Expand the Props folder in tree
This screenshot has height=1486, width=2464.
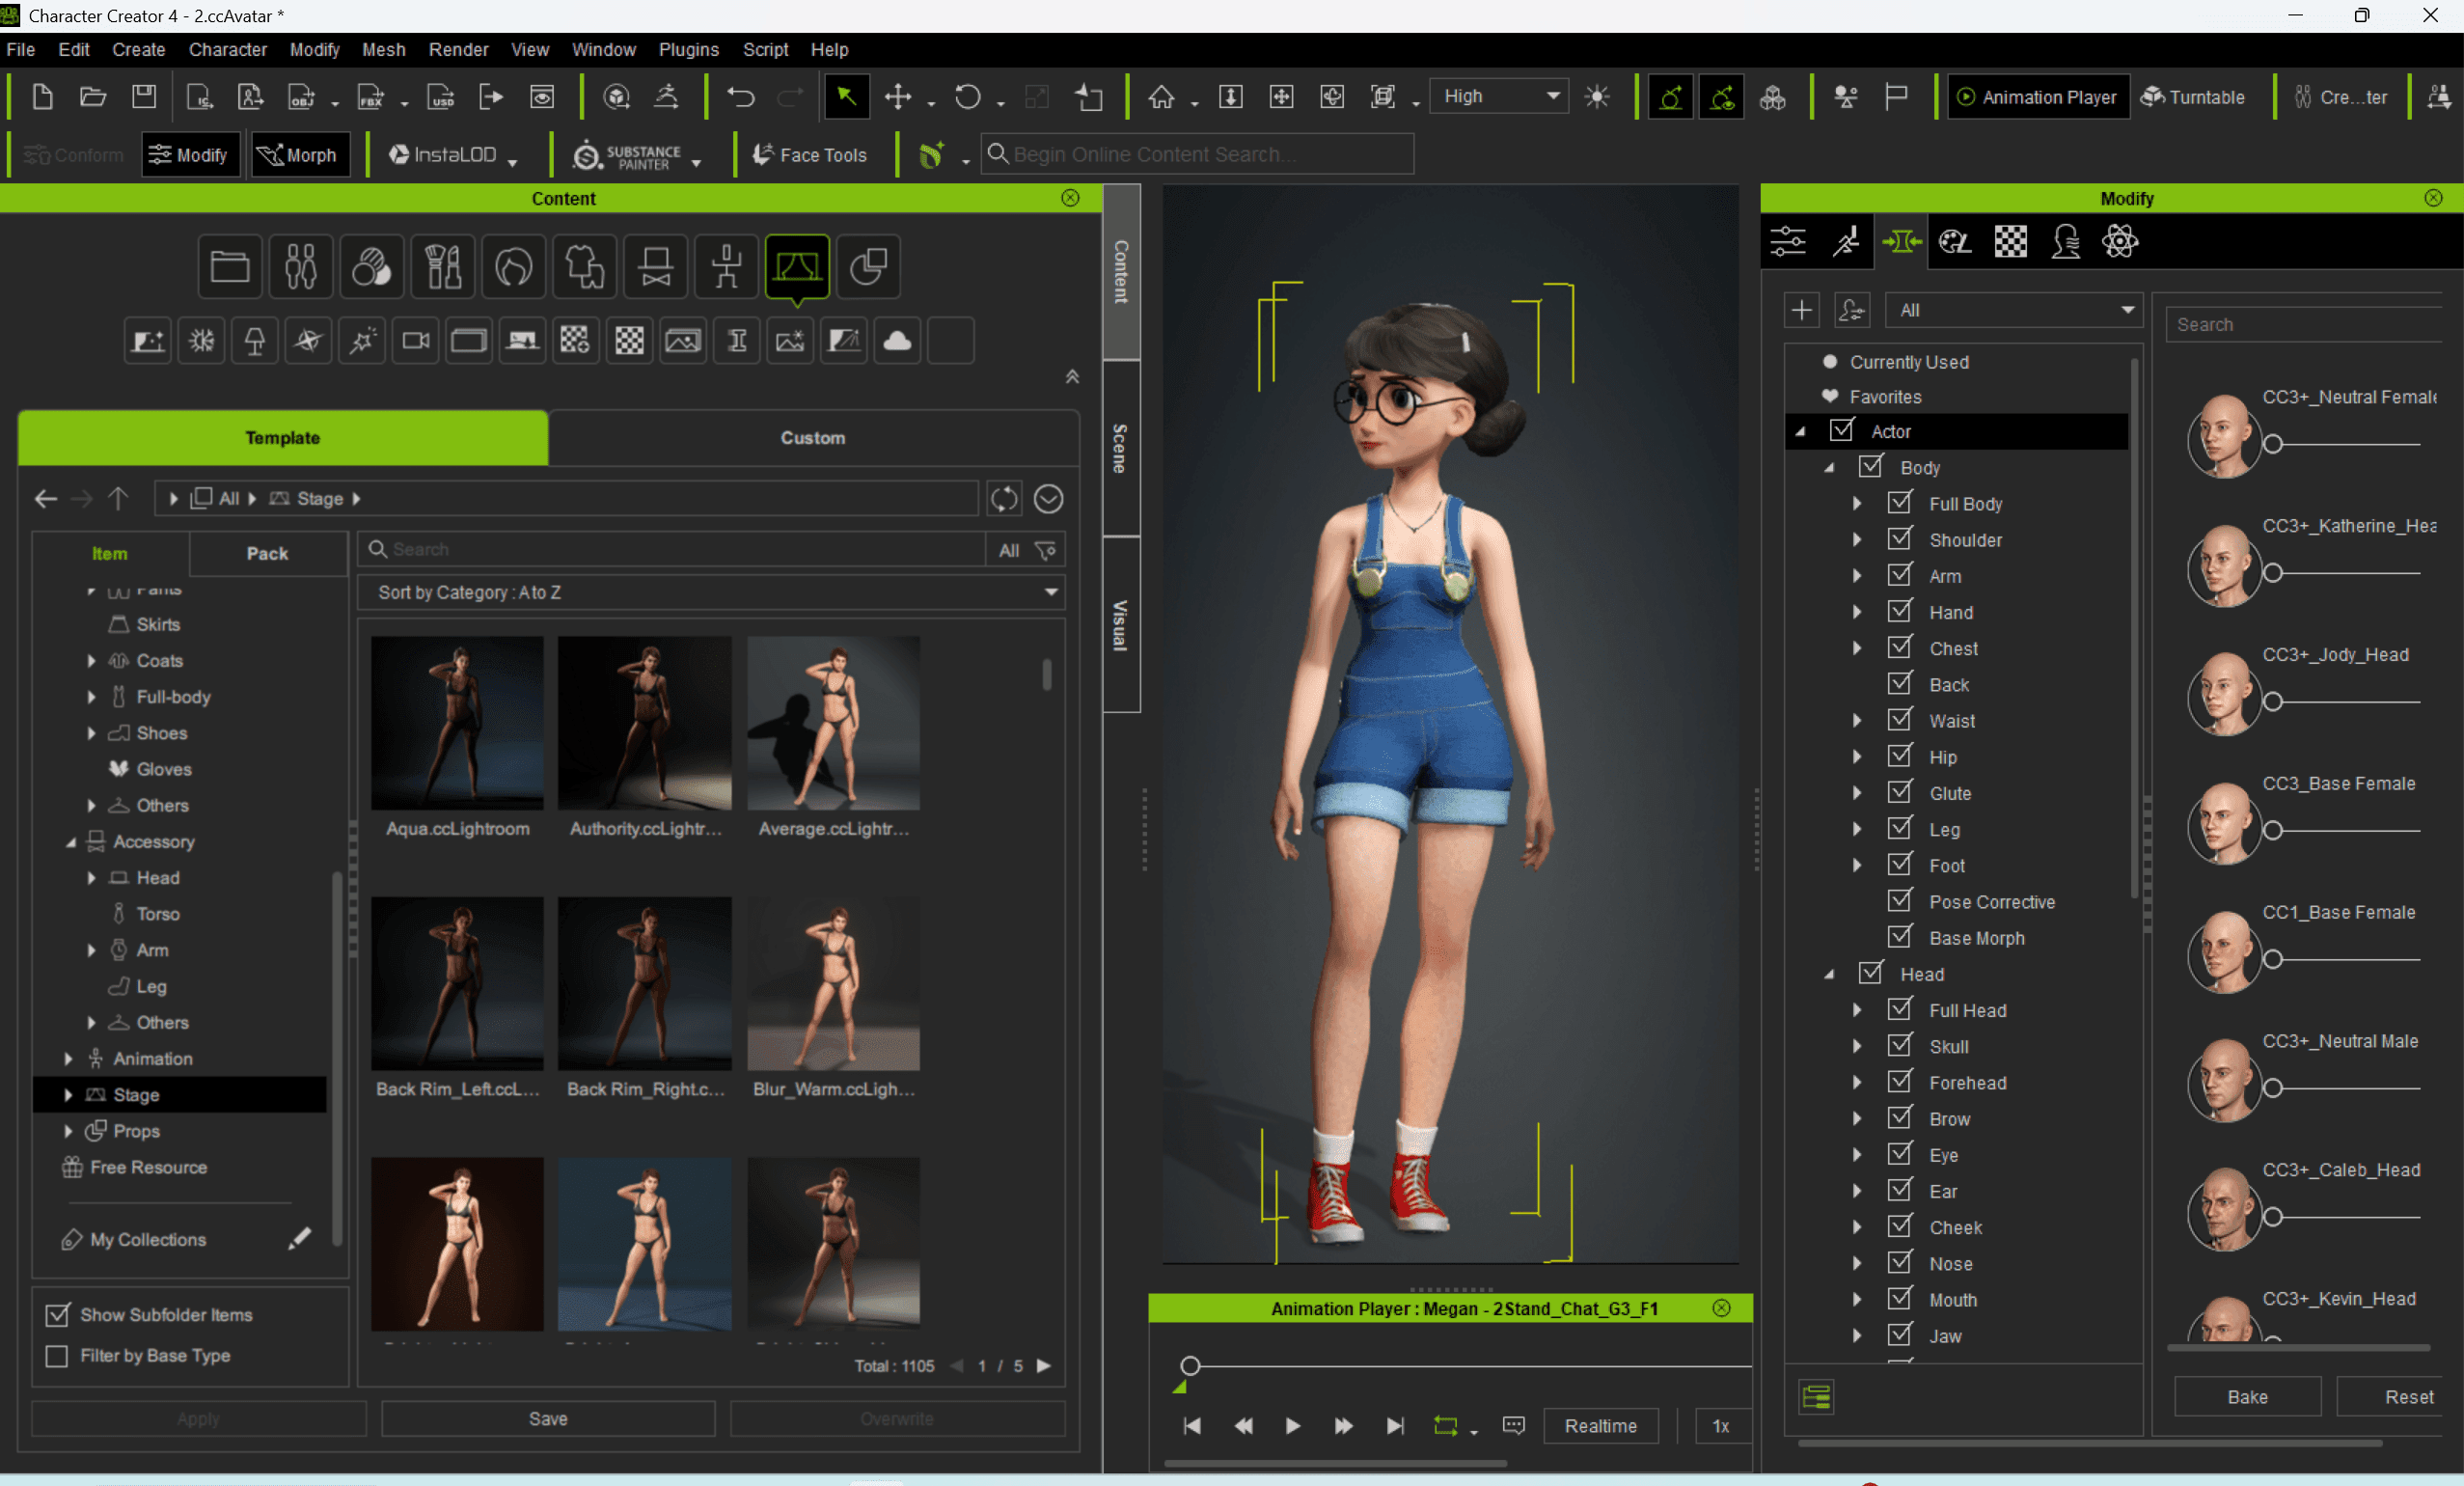pyautogui.click(x=68, y=1131)
